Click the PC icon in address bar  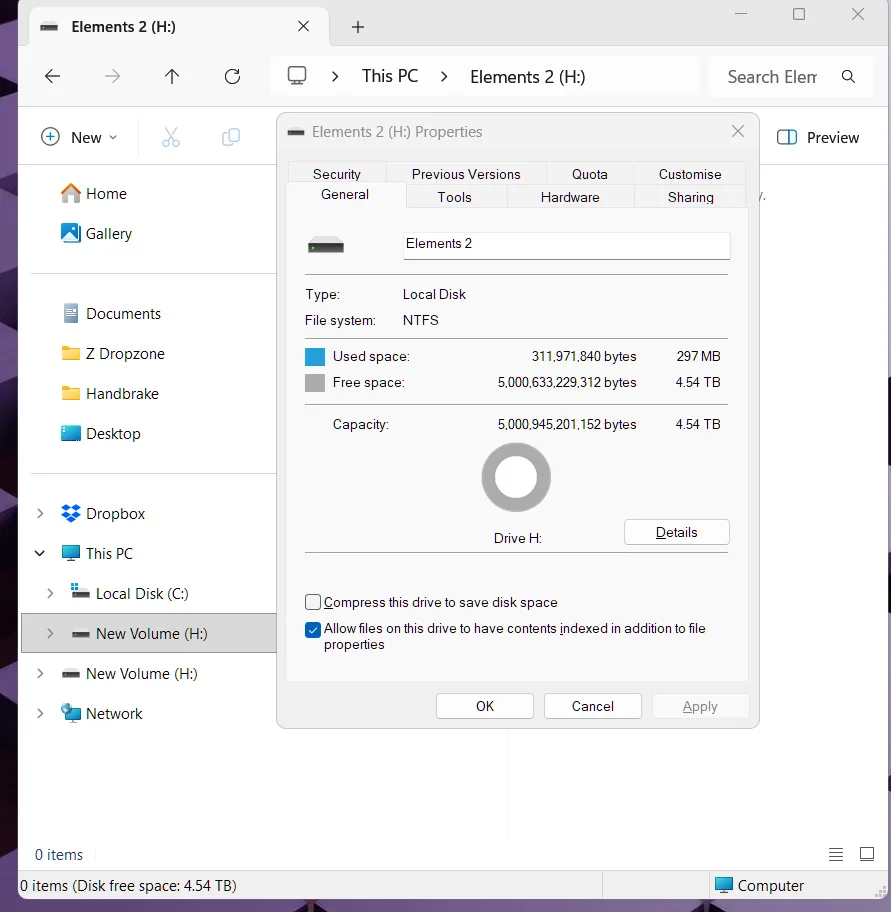pyautogui.click(x=297, y=76)
